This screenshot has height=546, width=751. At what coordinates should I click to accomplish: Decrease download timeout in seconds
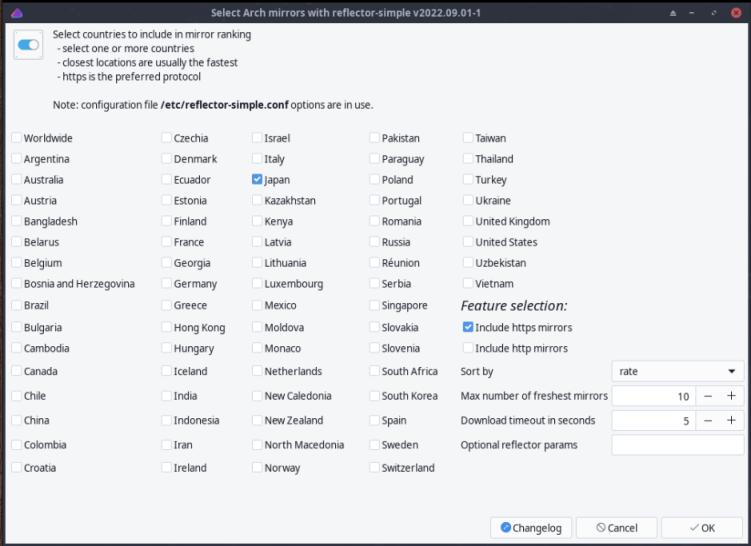[x=708, y=421]
